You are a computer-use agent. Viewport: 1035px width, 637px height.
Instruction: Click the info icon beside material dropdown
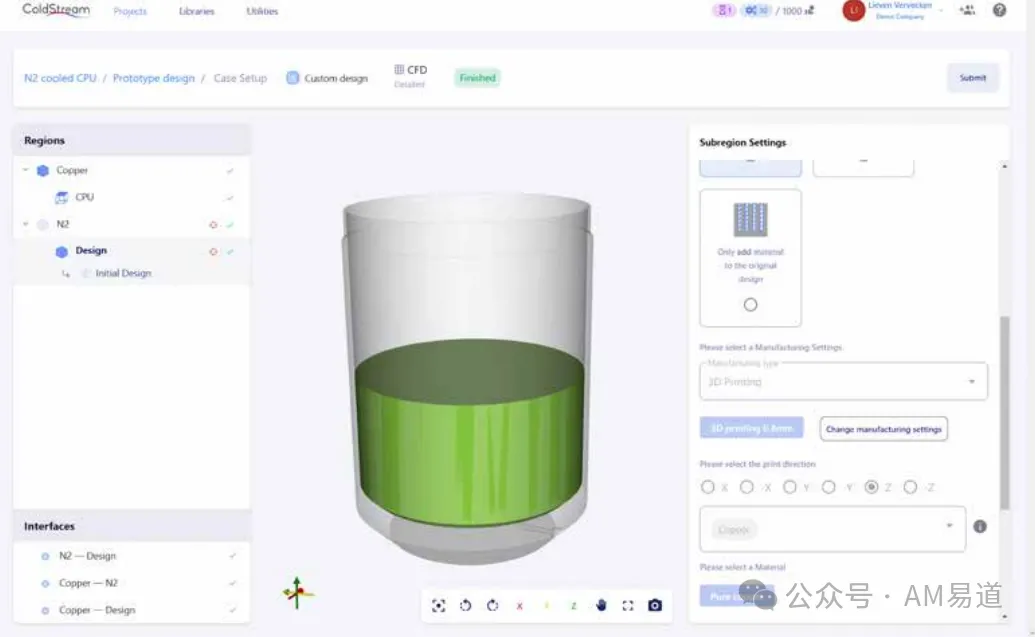[980, 527]
